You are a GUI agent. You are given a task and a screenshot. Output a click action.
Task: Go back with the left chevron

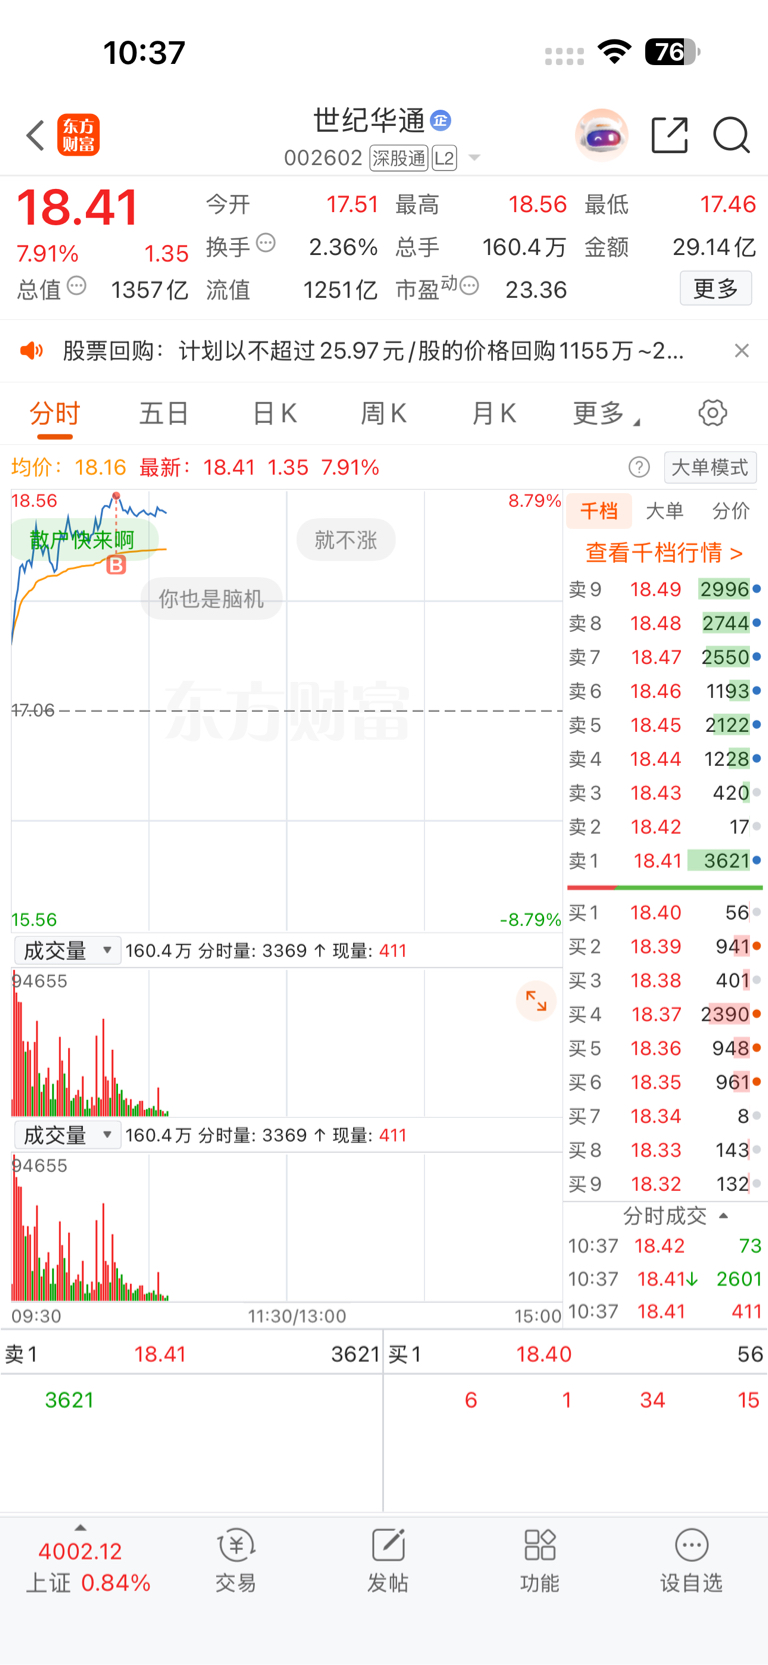click(36, 135)
